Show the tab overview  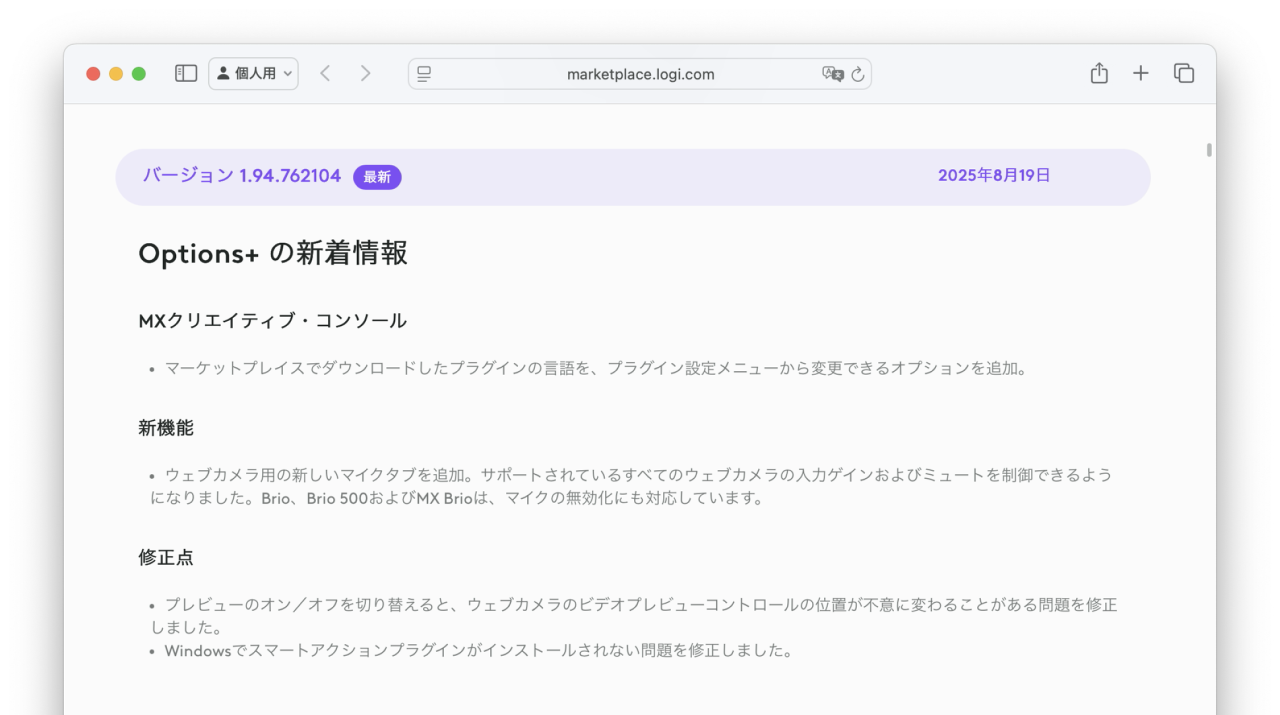1183,73
